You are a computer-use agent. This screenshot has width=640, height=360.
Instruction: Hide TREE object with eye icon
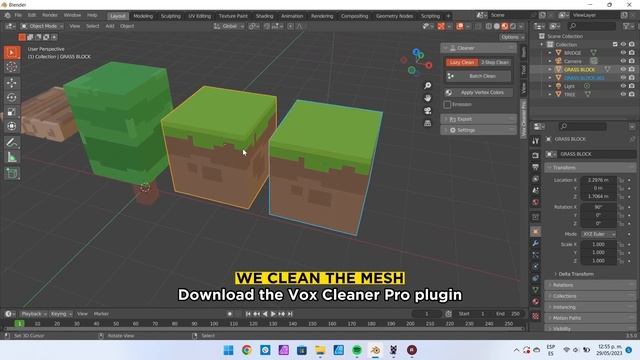point(623,94)
